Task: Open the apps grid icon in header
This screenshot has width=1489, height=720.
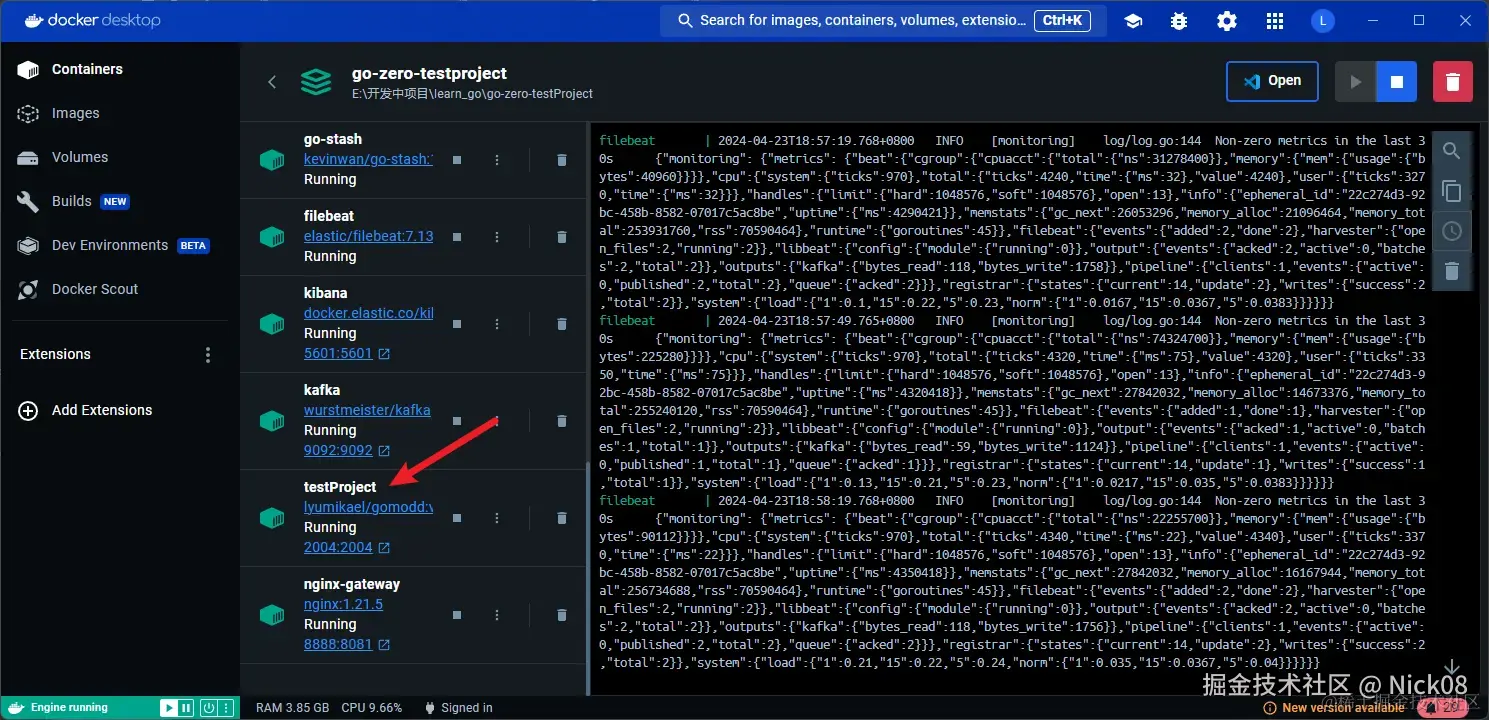Action: pyautogui.click(x=1274, y=21)
